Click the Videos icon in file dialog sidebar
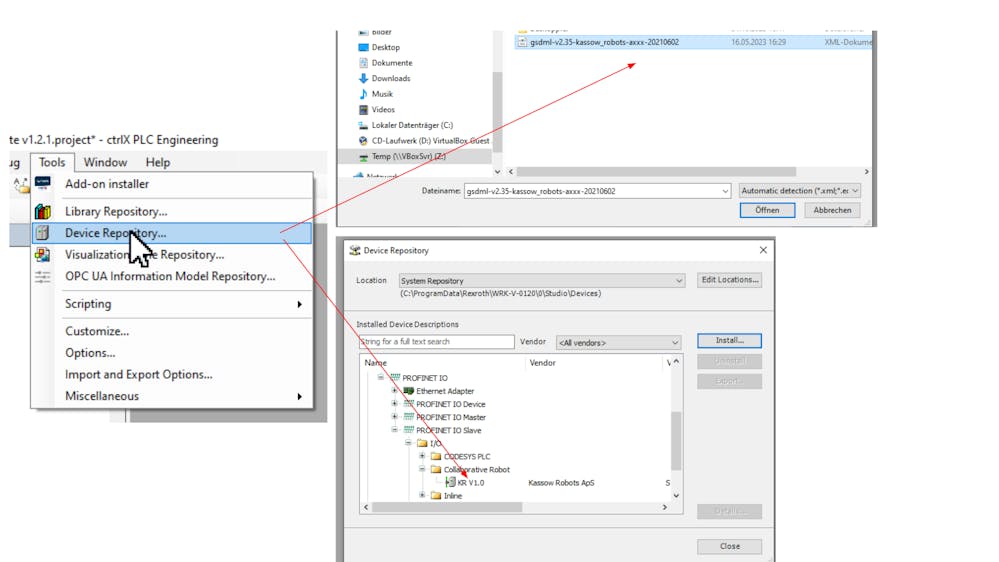Image resolution: width=999 pixels, height=562 pixels. tap(363, 110)
